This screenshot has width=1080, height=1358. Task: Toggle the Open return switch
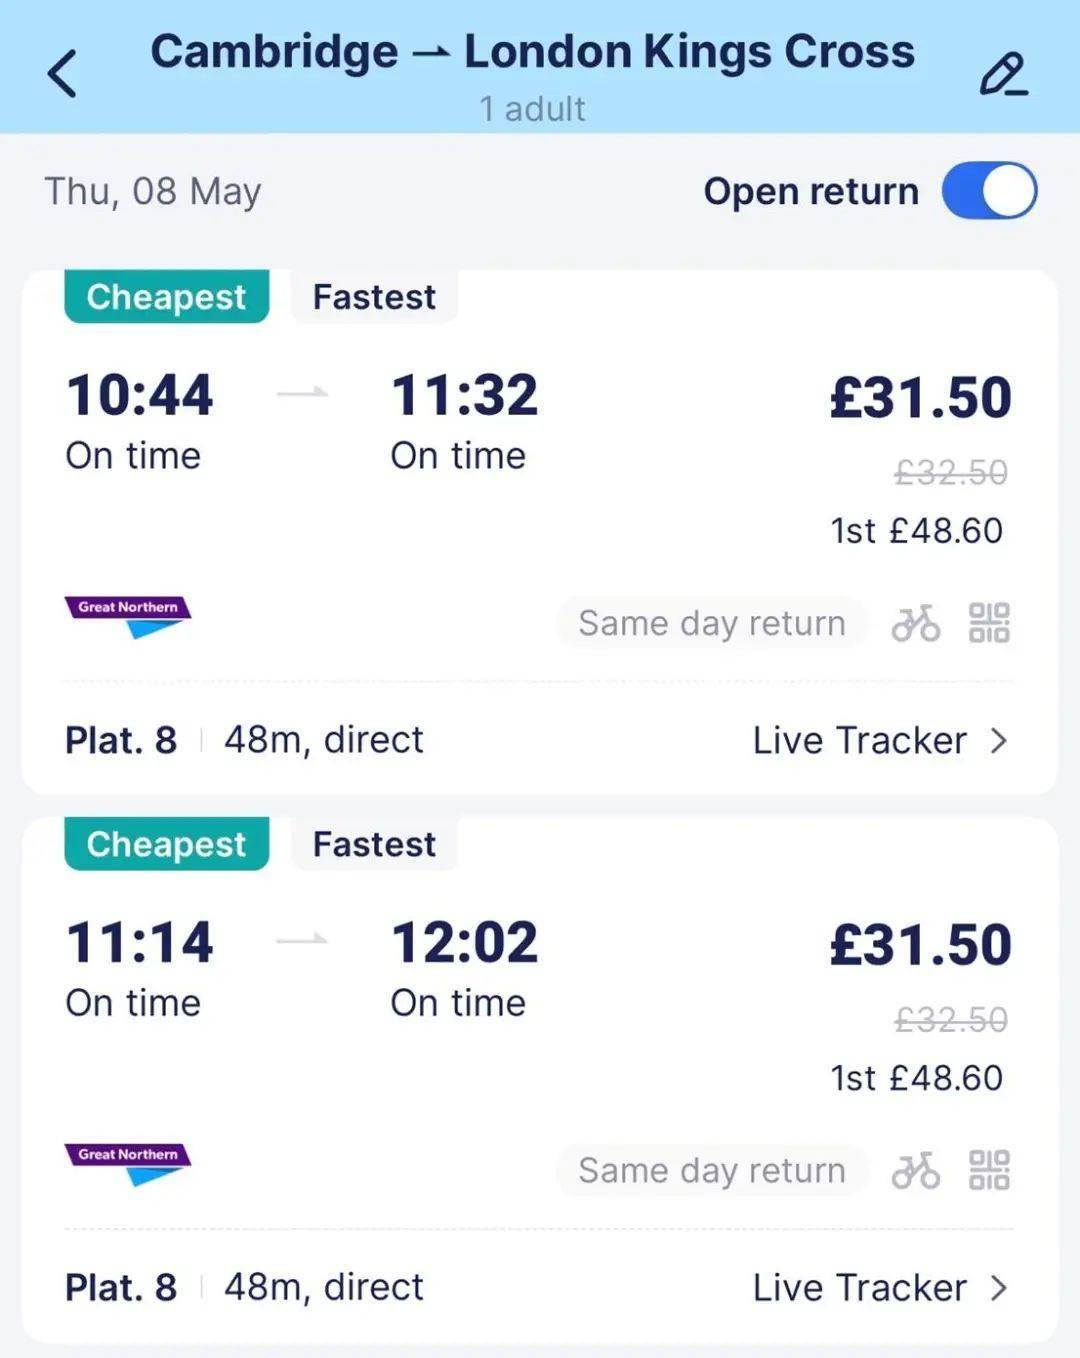click(x=989, y=191)
